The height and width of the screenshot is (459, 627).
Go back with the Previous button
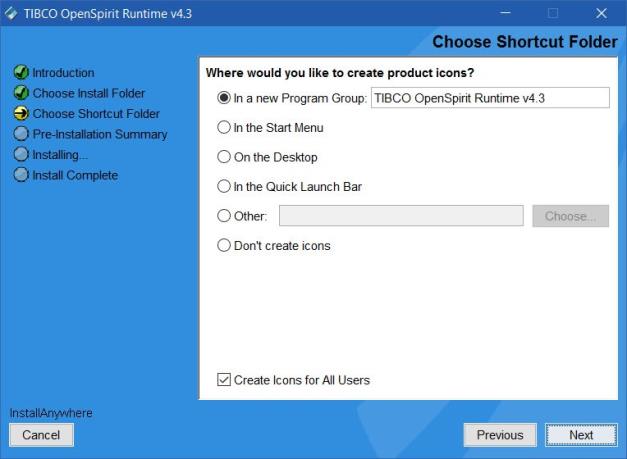499,435
